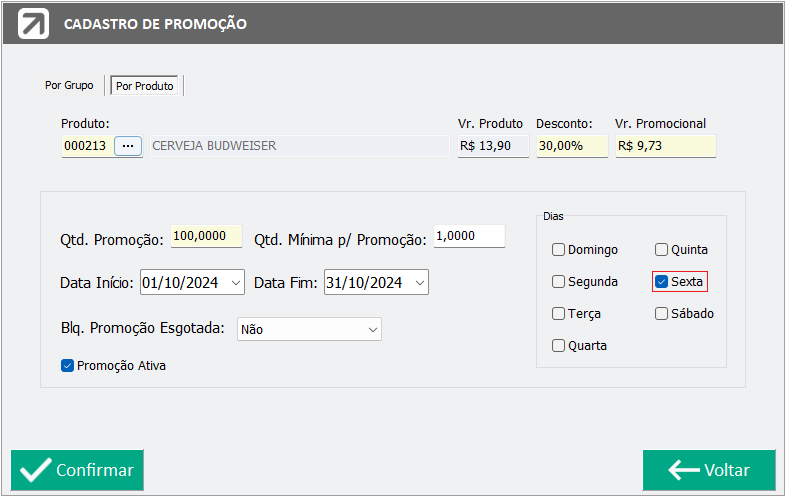Open product lookup with the ellipsis button
Viewport: 786px width, 497px height.
click(127, 146)
